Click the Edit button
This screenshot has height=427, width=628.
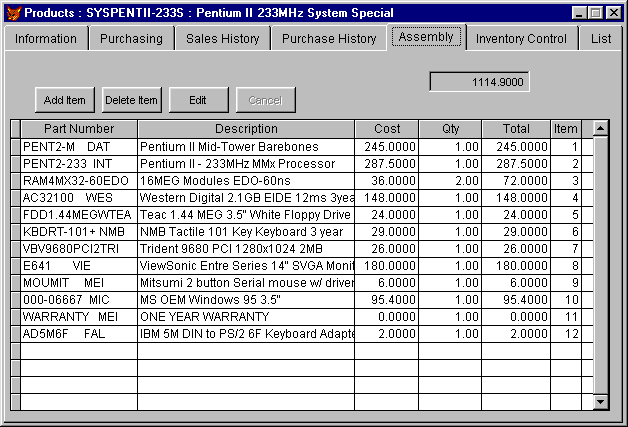(x=198, y=100)
